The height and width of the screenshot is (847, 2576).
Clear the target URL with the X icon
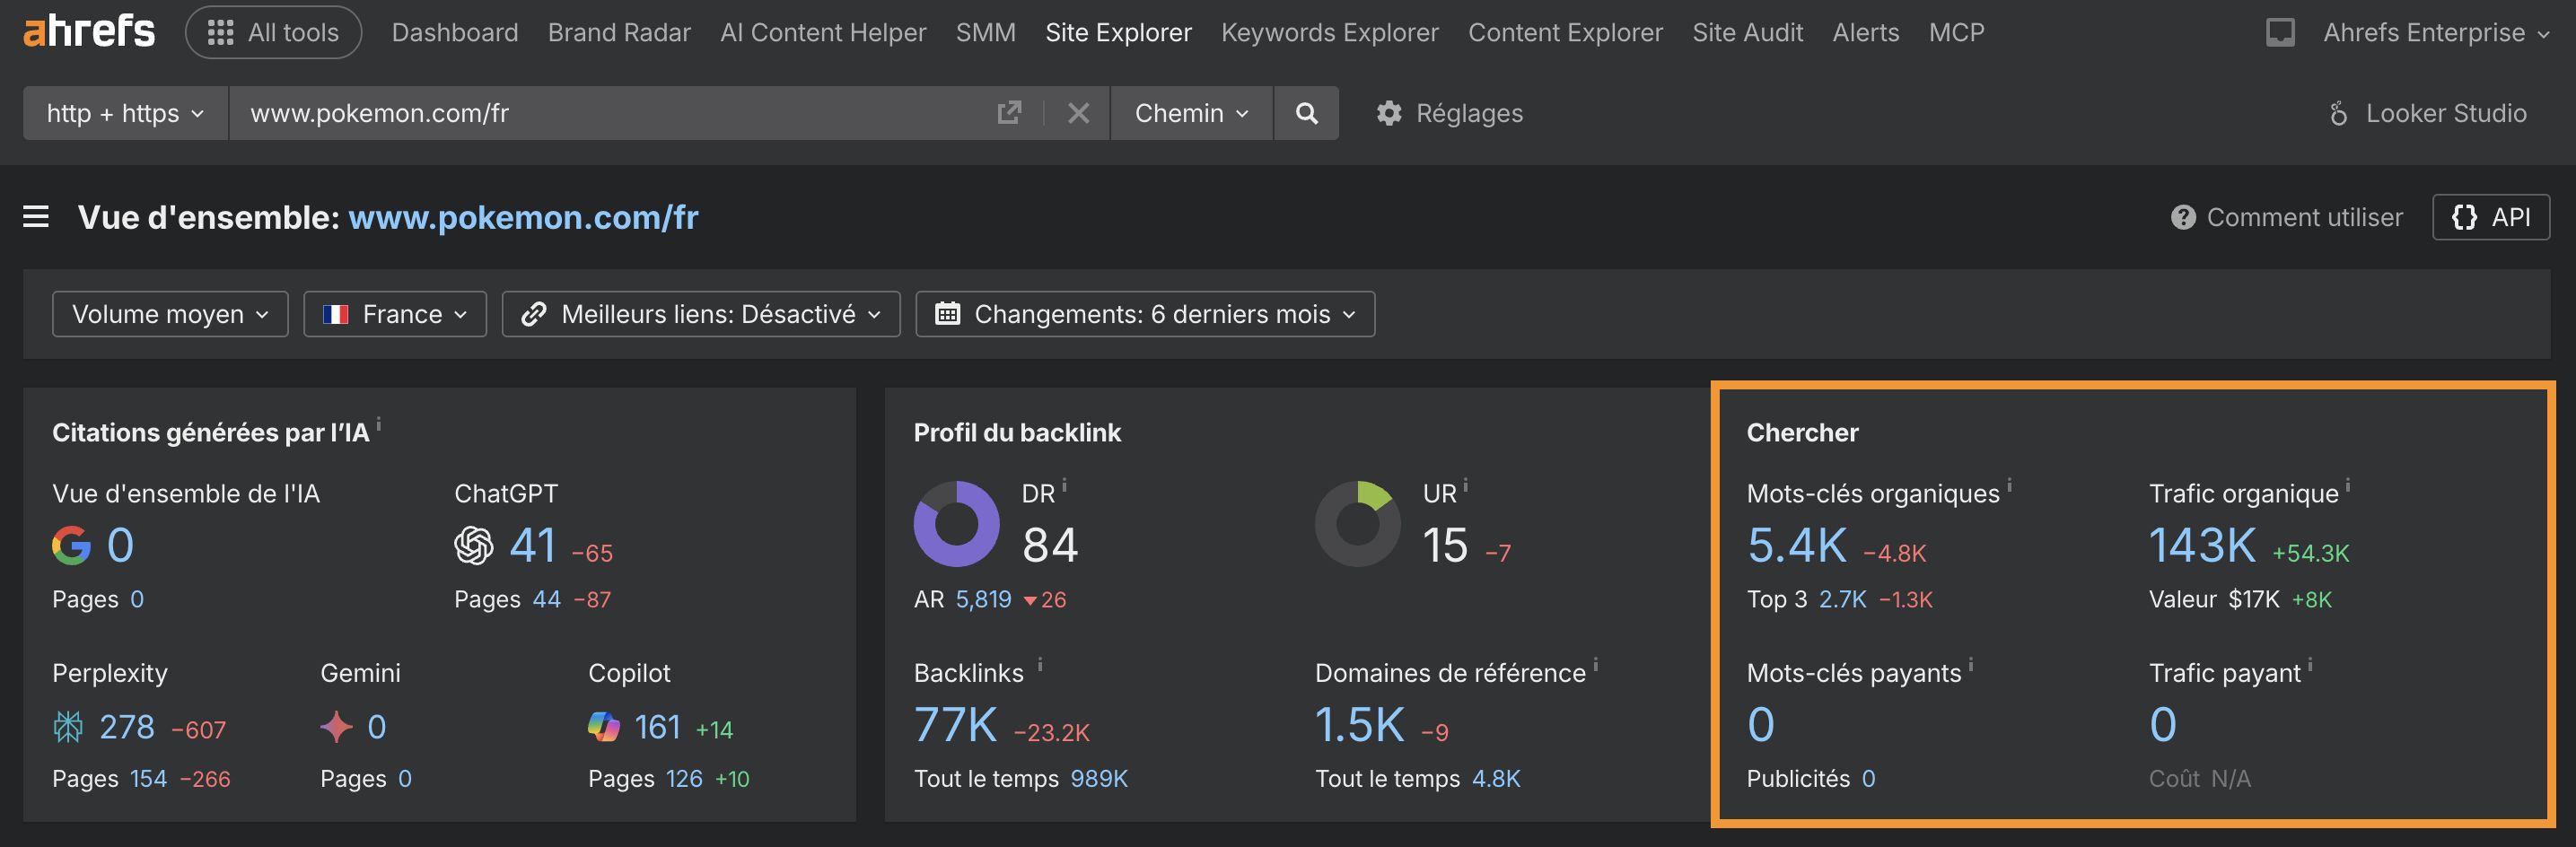[x=1079, y=113]
